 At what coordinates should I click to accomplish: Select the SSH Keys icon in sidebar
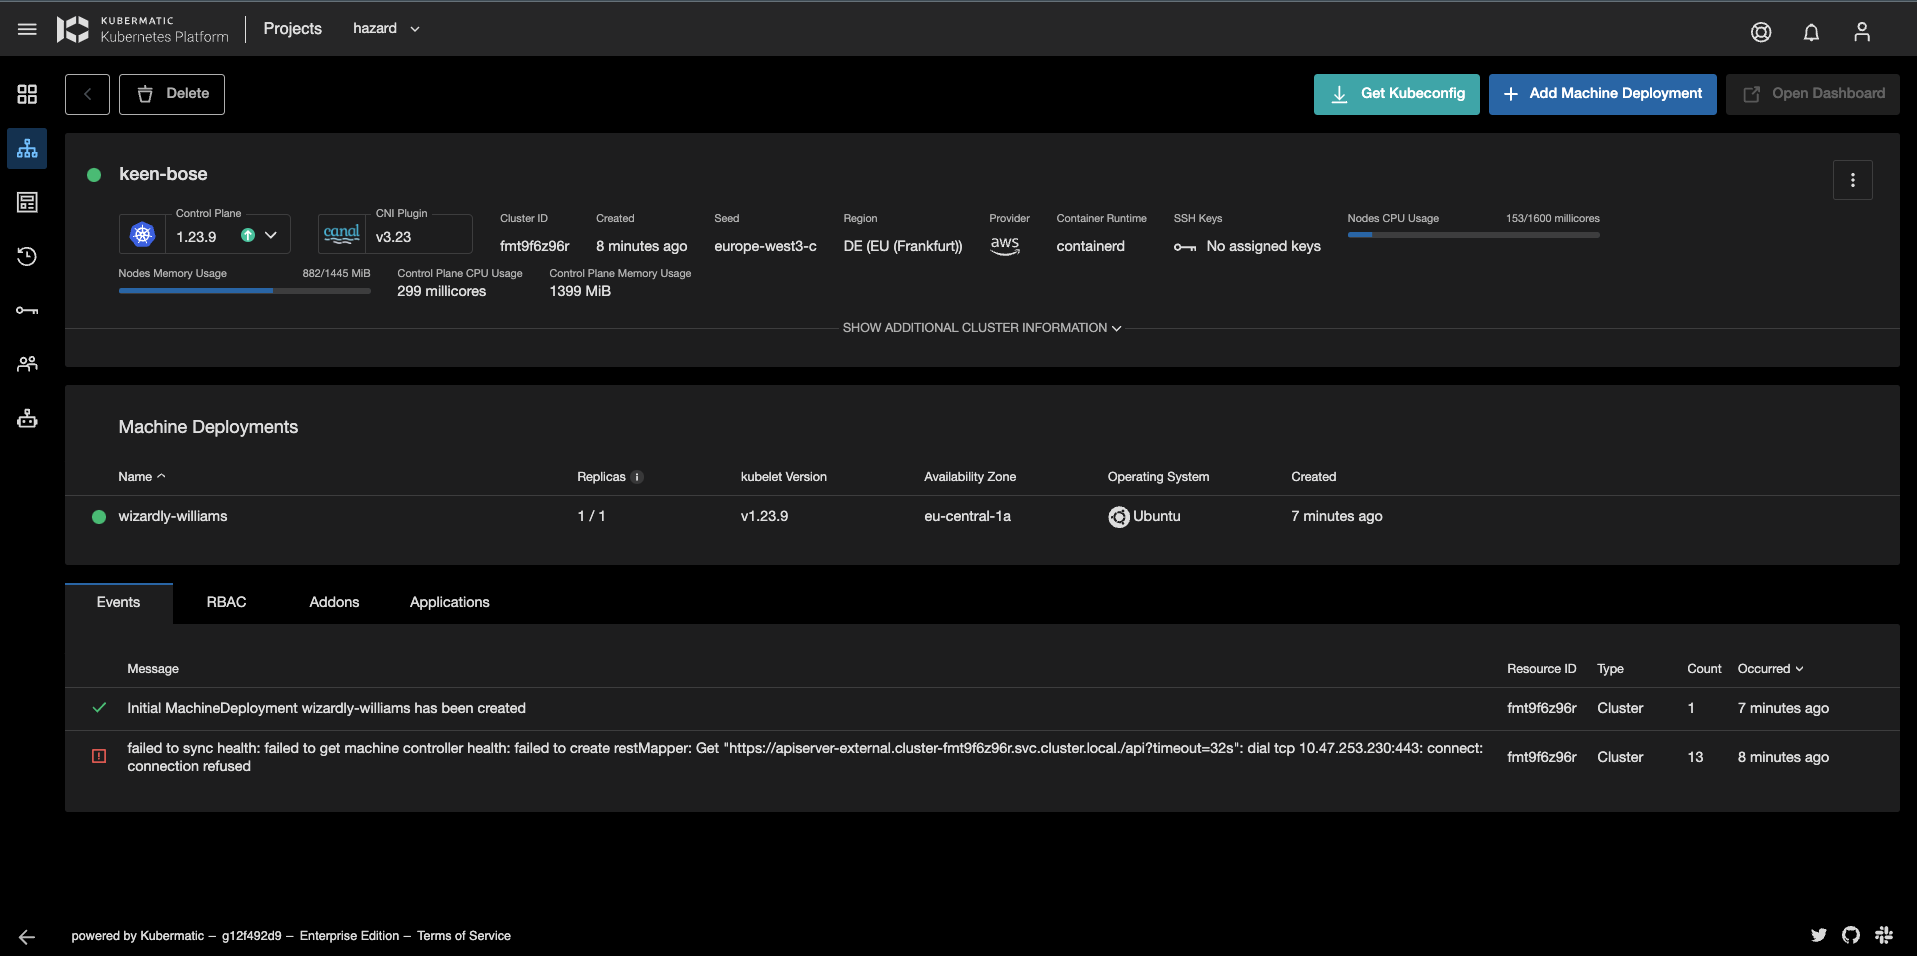26,310
